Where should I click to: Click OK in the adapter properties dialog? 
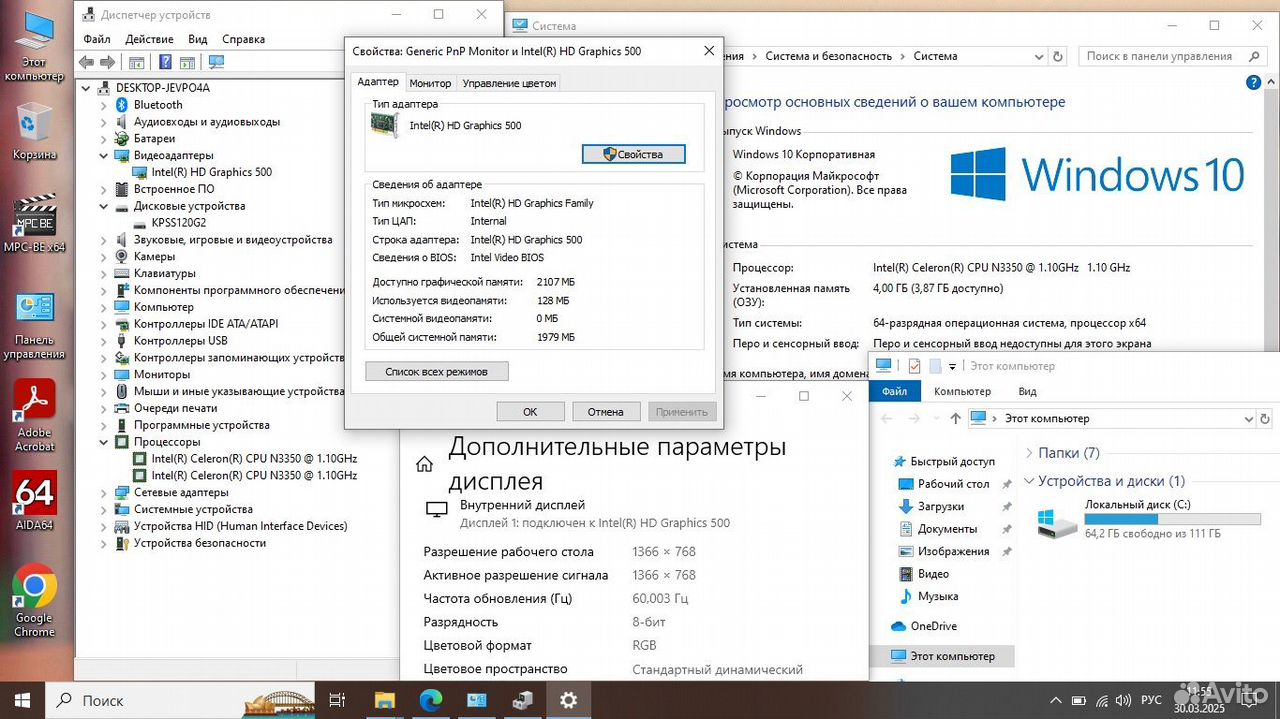pyautogui.click(x=530, y=411)
